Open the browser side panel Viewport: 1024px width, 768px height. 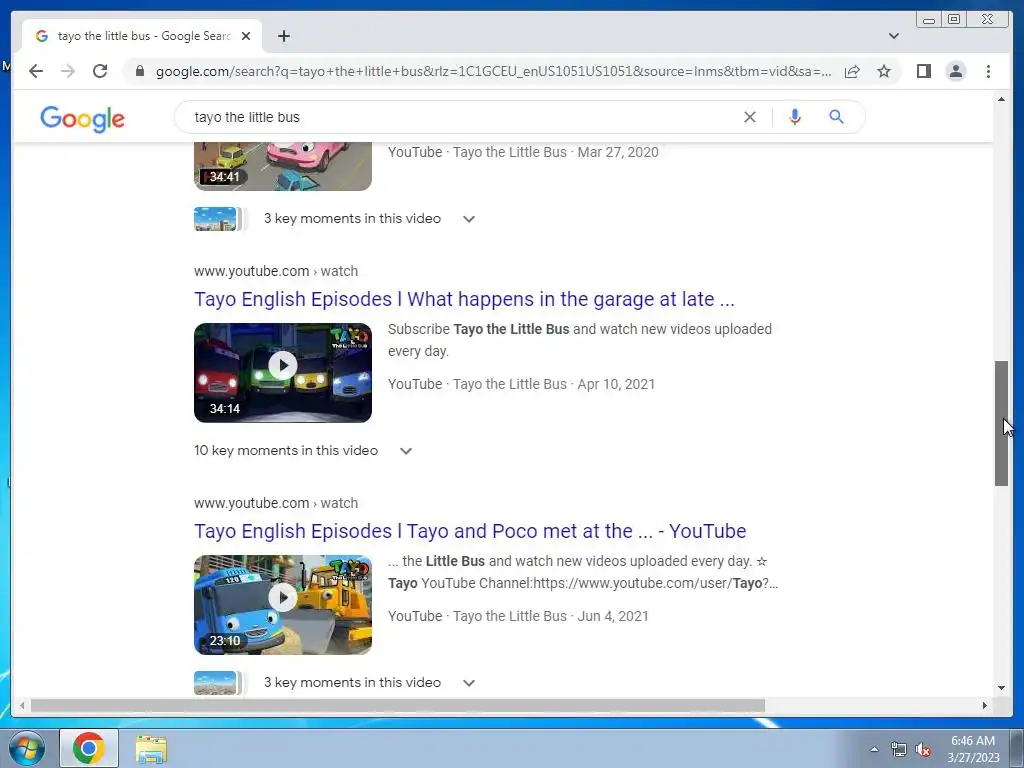pyautogui.click(x=923, y=71)
